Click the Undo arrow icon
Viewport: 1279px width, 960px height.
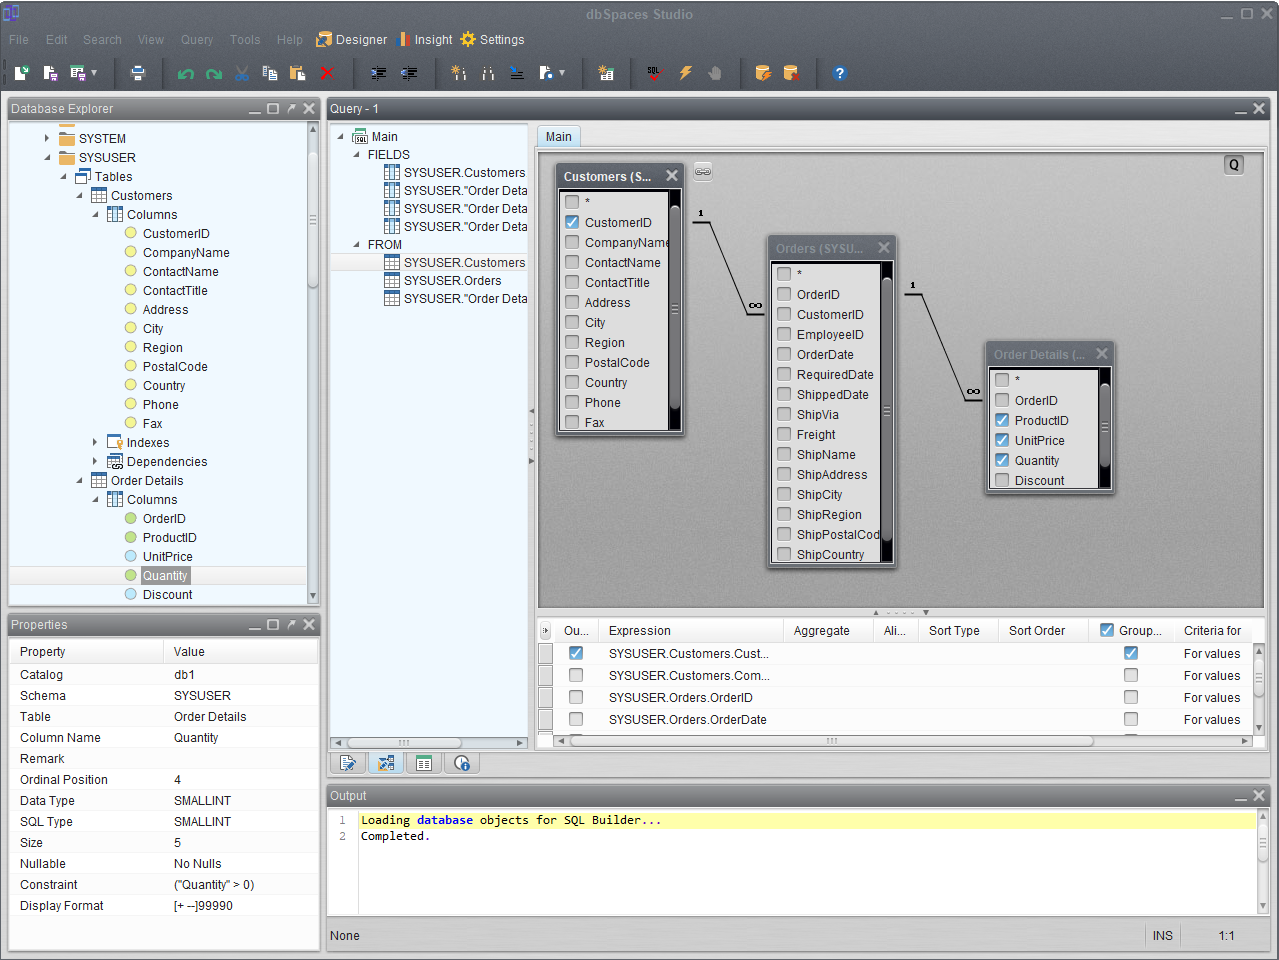click(x=185, y=73)
